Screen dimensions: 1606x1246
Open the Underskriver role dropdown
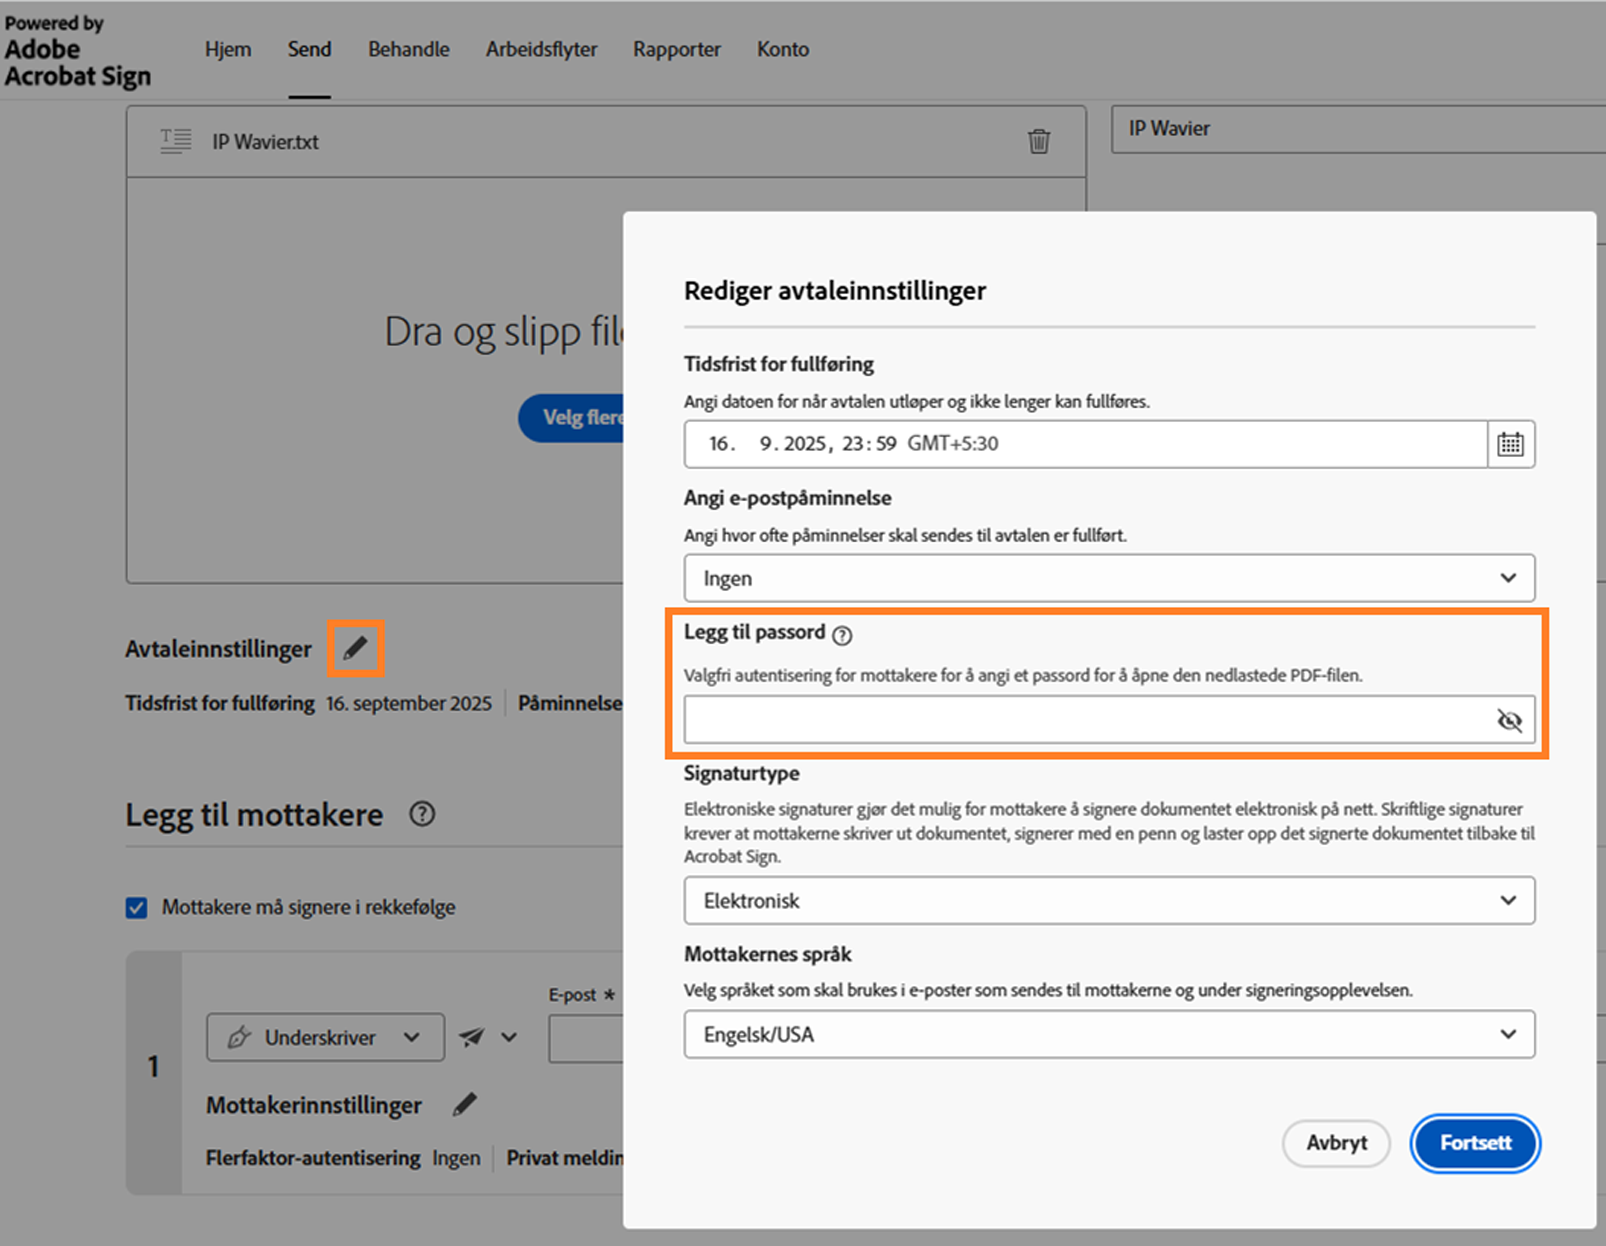pyautogui.click(x=325, y=1037)
